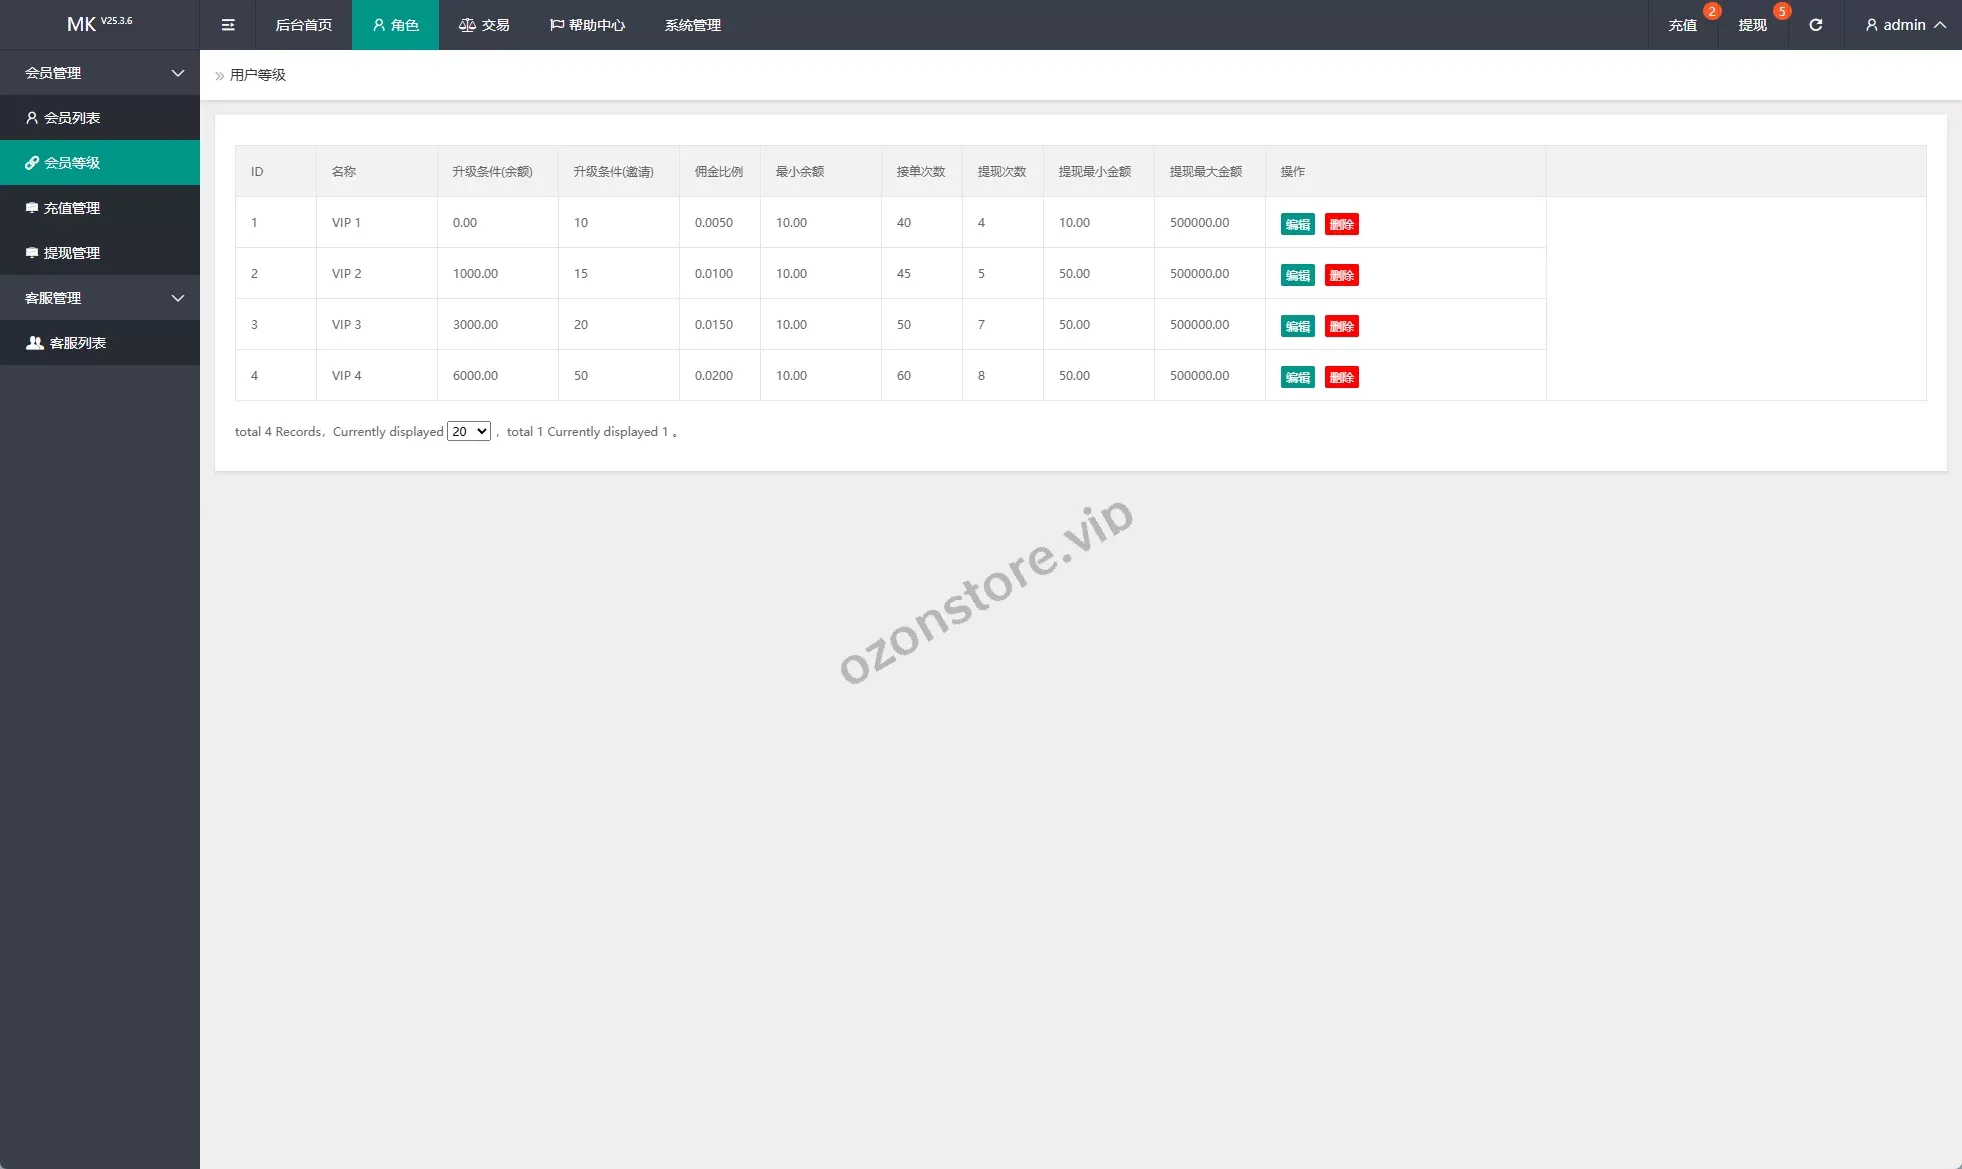Open the 系统管理 top menu
The height and width of the screenshot is (1169, 1962).
[692, 25]
